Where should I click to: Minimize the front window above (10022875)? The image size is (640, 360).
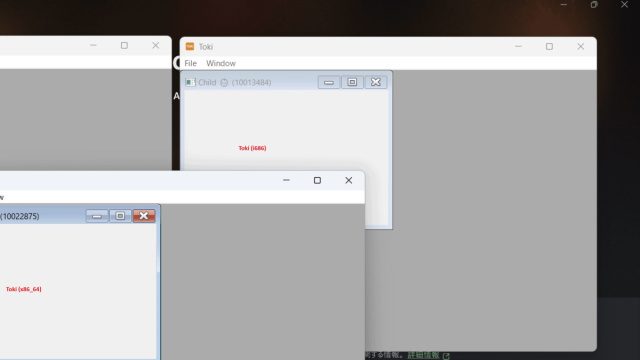tap(286, 180)
